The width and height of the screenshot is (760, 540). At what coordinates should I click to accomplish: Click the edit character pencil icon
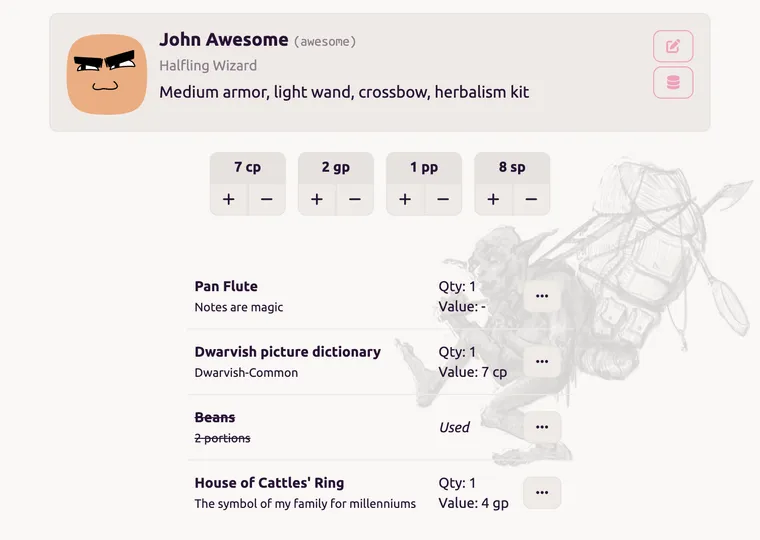tap(673, 47)
